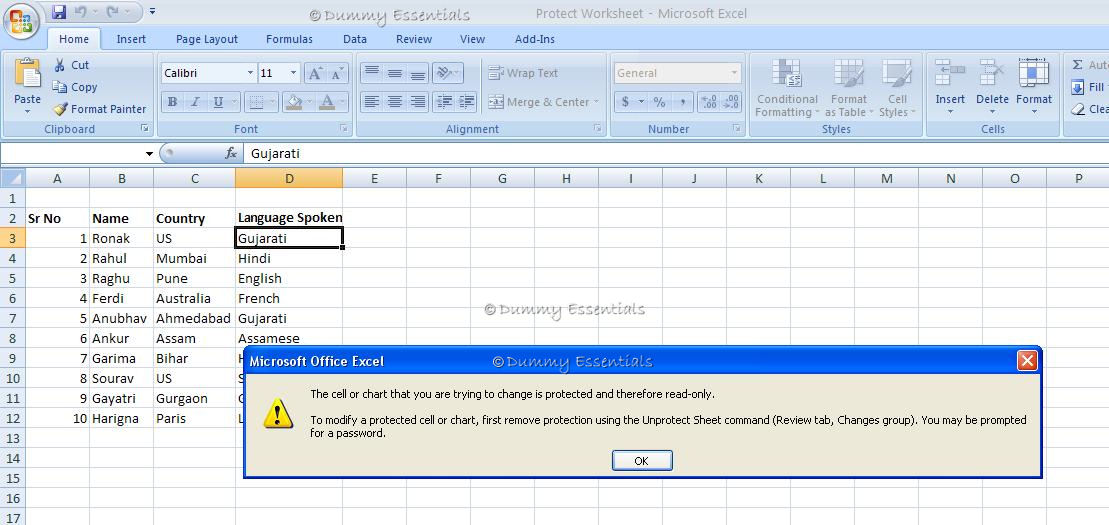The image size is (1109, 525).
Task: Switch to the Insert ribbon tab
Action: tap(132, 40)
